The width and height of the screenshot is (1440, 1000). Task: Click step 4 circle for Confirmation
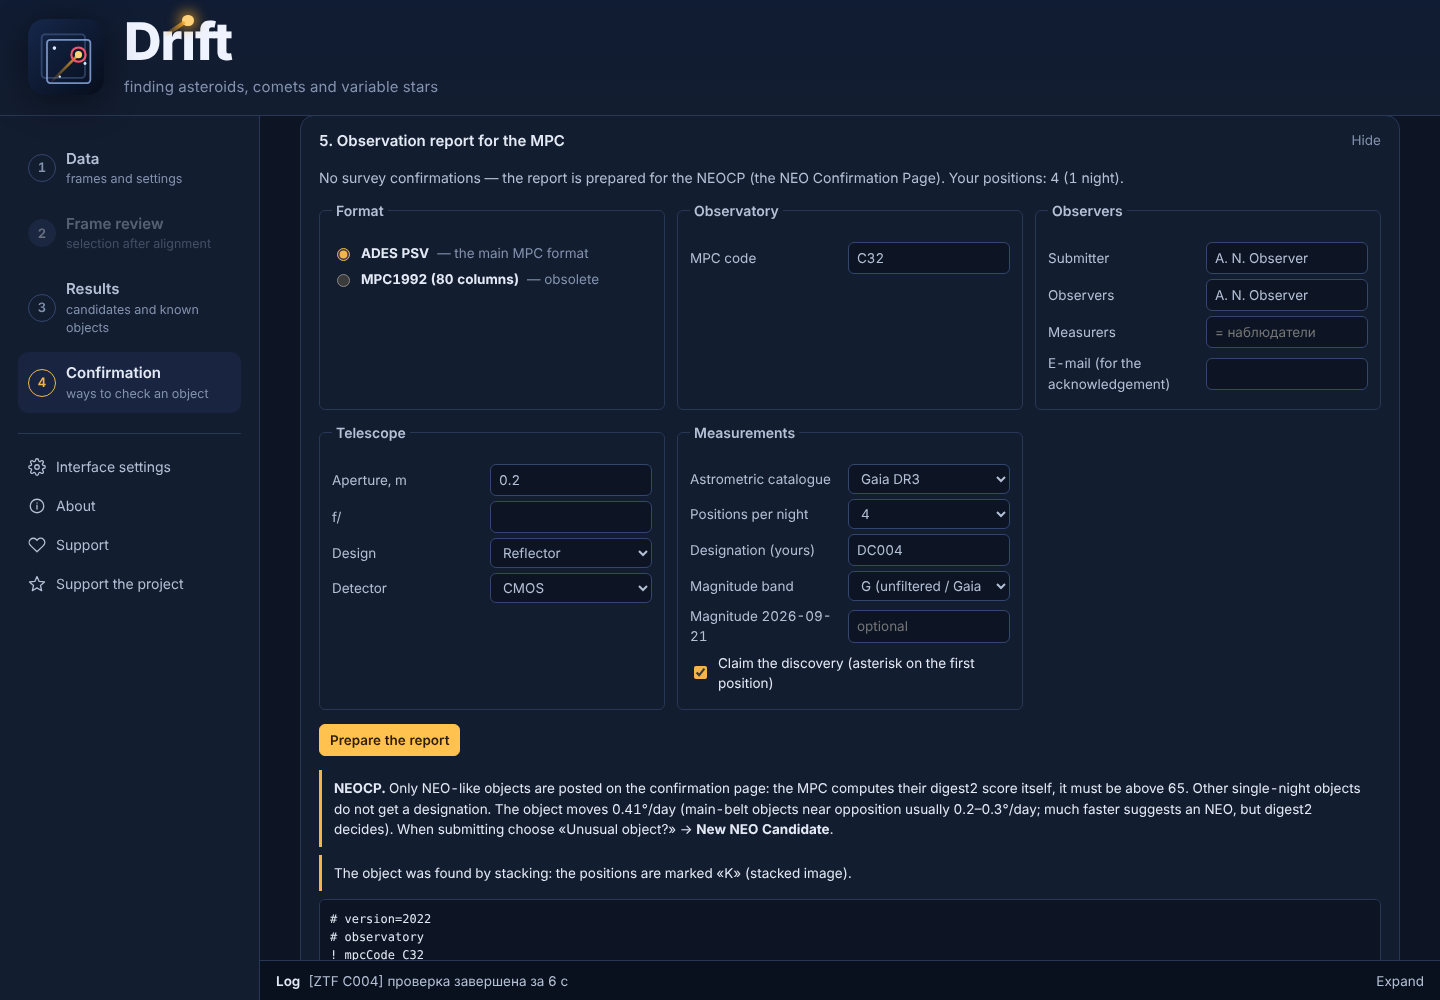tap(42, 382)
